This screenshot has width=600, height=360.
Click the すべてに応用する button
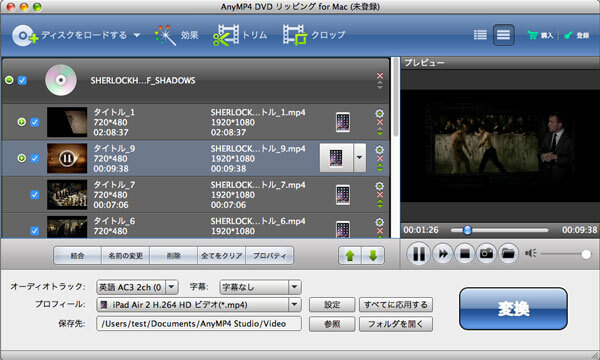click(396, 305)
